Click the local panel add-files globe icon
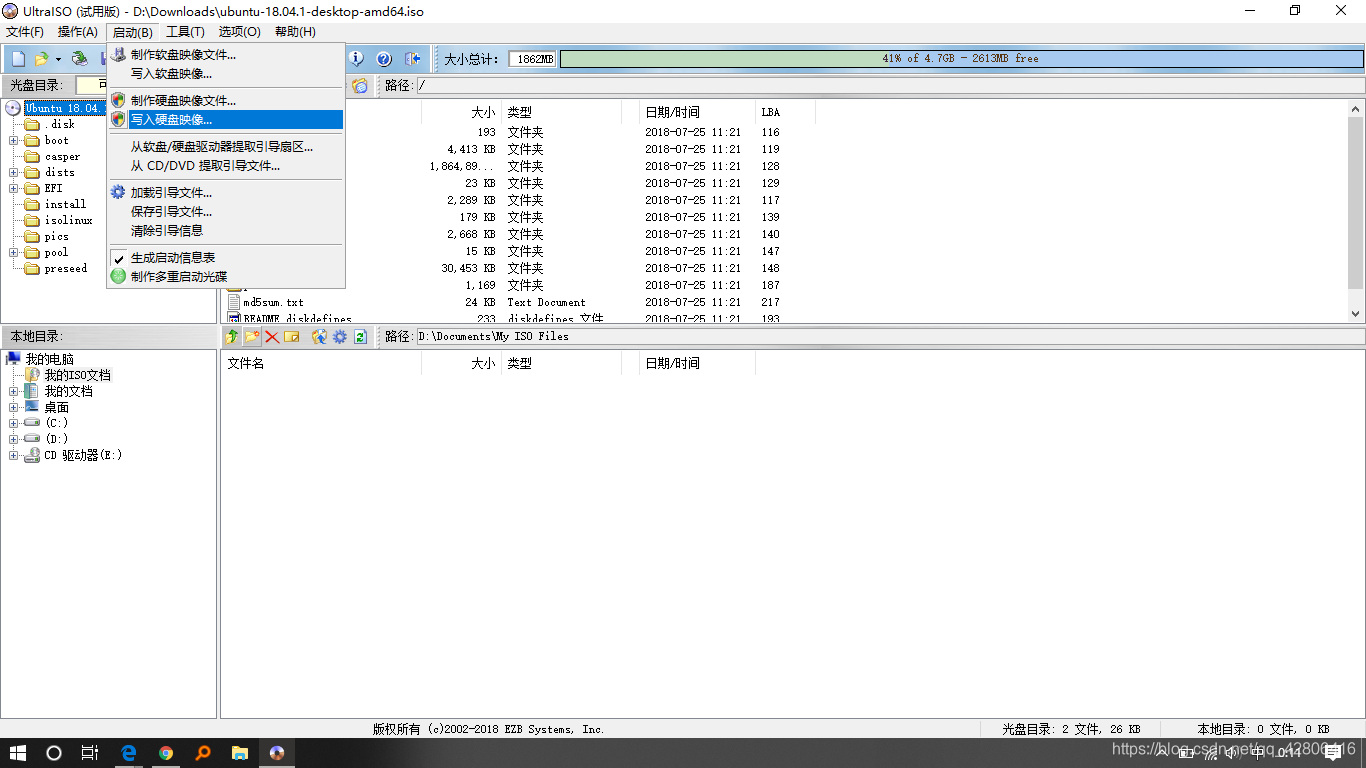Viewport: 1366px width, 768px height. pyautogui.click(x=320, y=337)
